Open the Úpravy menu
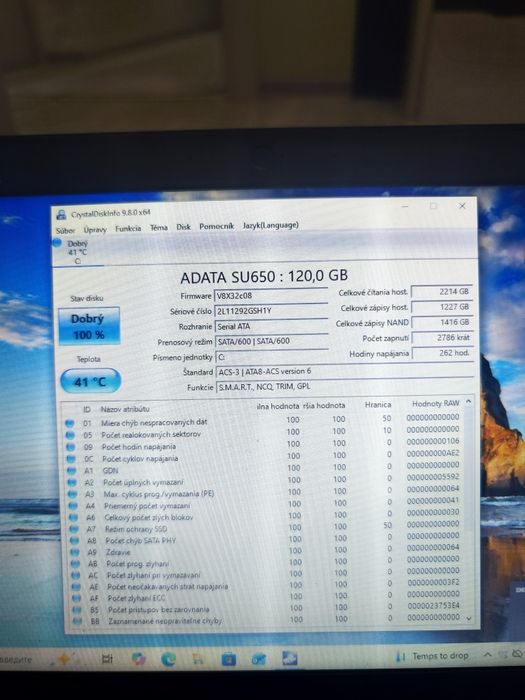 (x=95, y=229)
